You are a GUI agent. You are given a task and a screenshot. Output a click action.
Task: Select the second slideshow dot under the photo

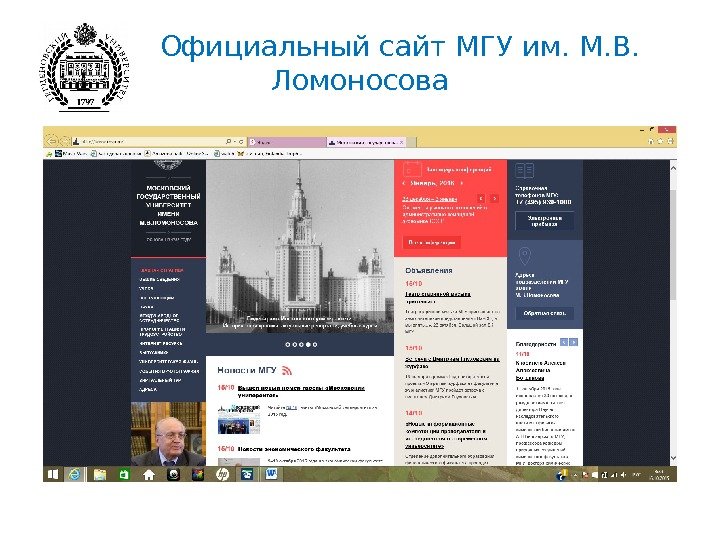tap(294, 344)
